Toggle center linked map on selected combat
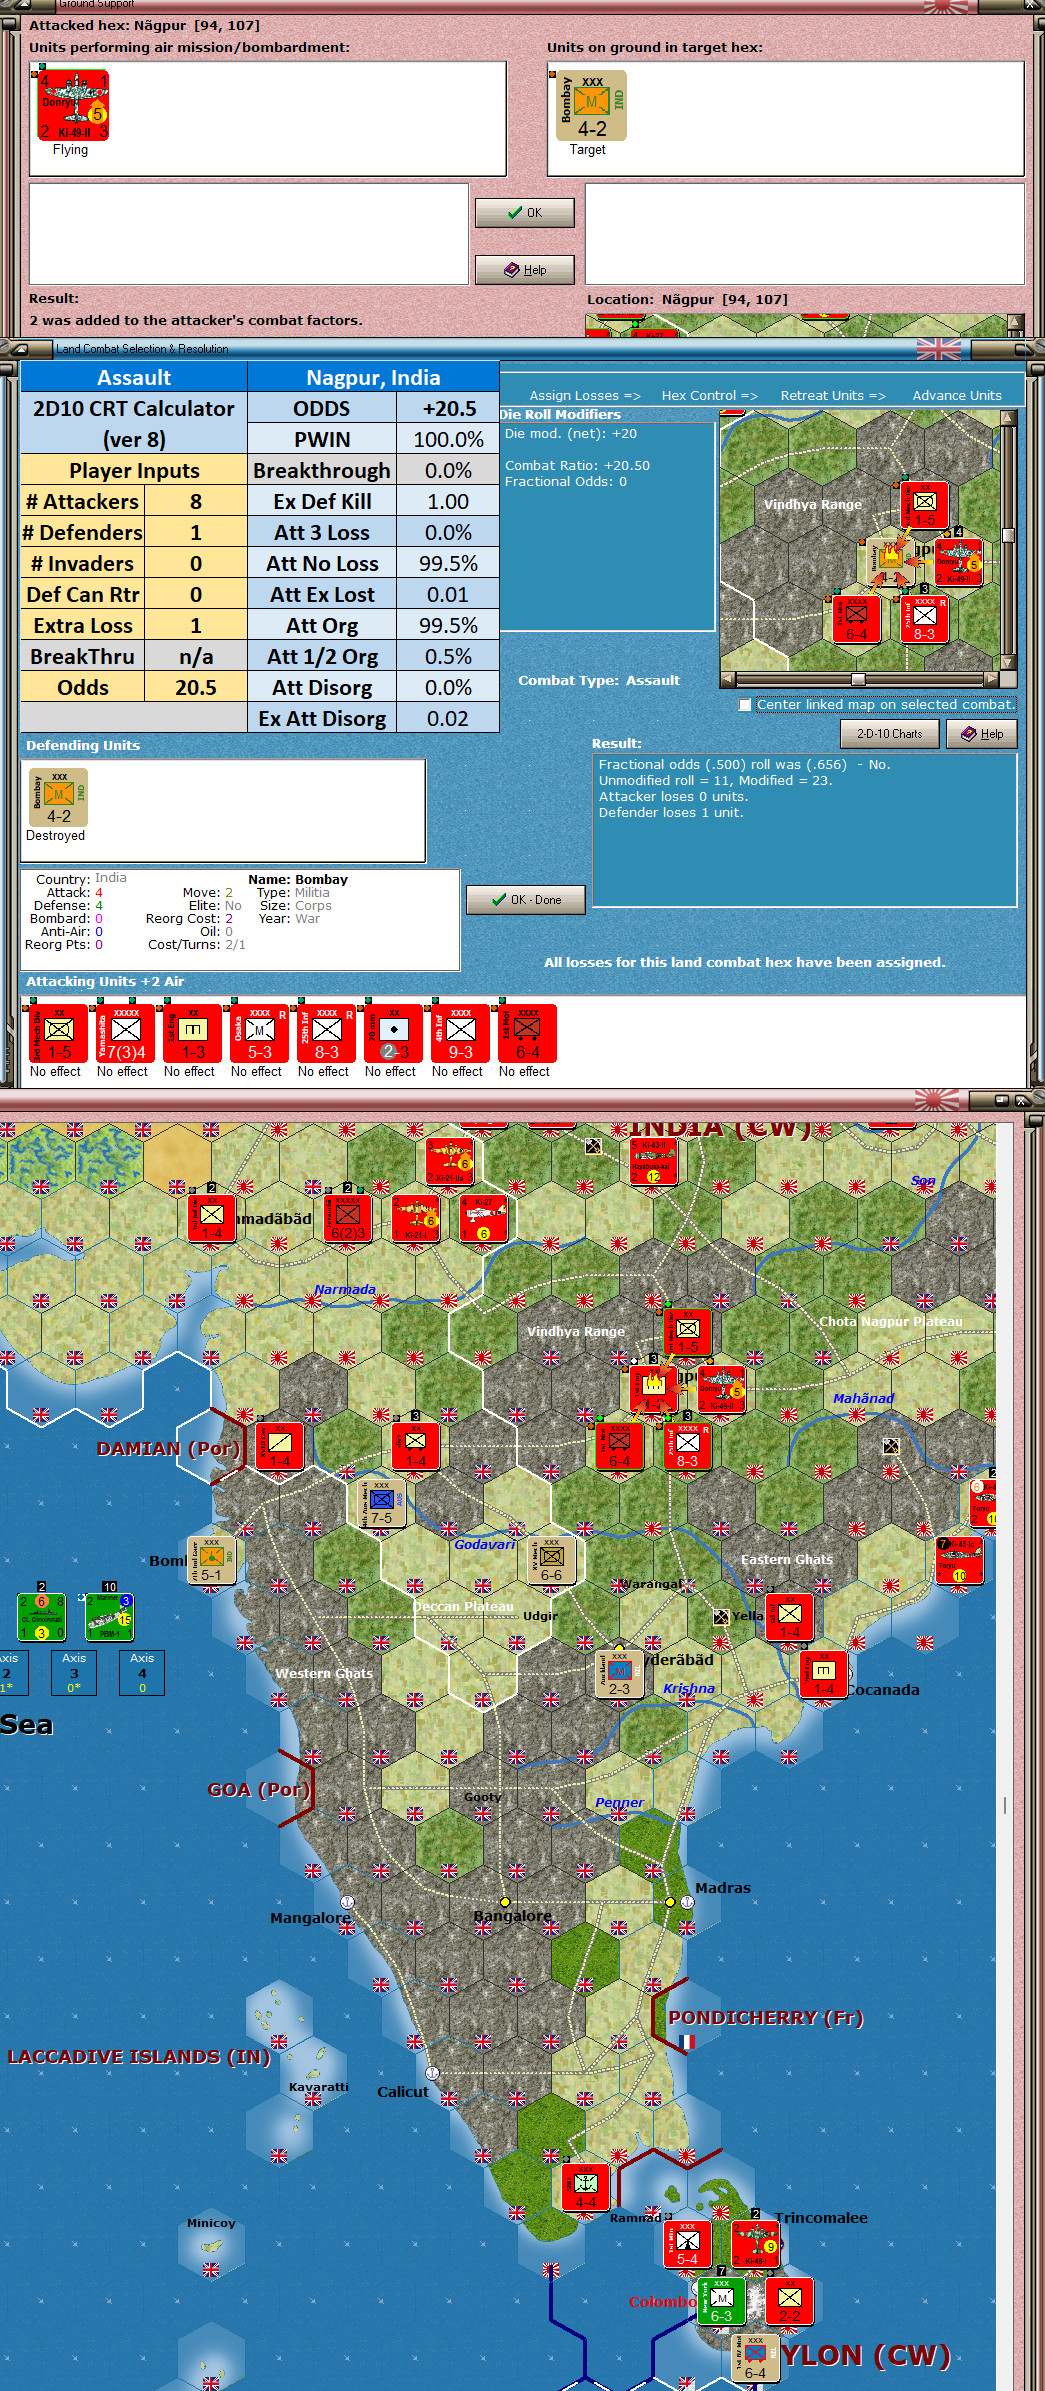This screenshot has height=2391, width=1045. point(744,705)
